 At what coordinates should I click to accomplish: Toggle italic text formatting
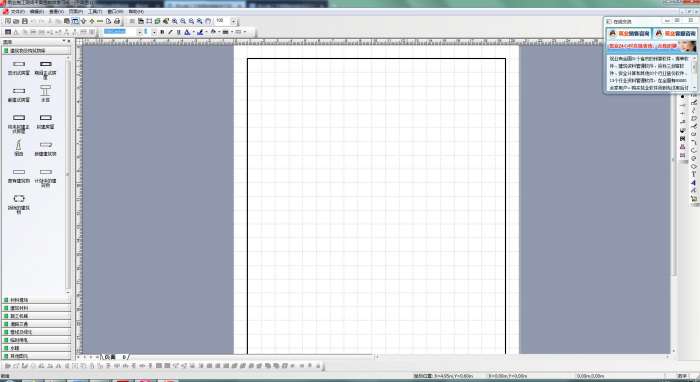coord(171,32)
